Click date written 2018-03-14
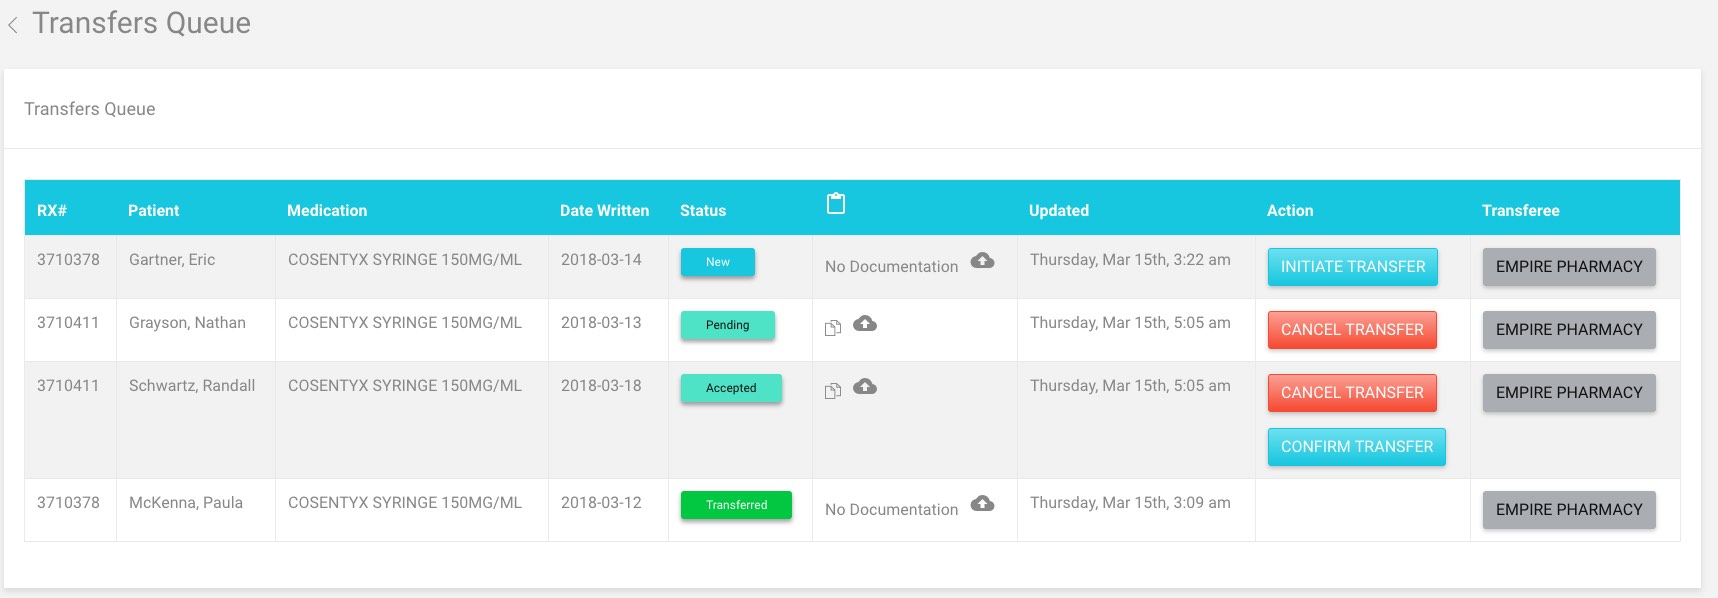Image resolution: width=1718 pixels, height=598 pixels. click(601, 260)
